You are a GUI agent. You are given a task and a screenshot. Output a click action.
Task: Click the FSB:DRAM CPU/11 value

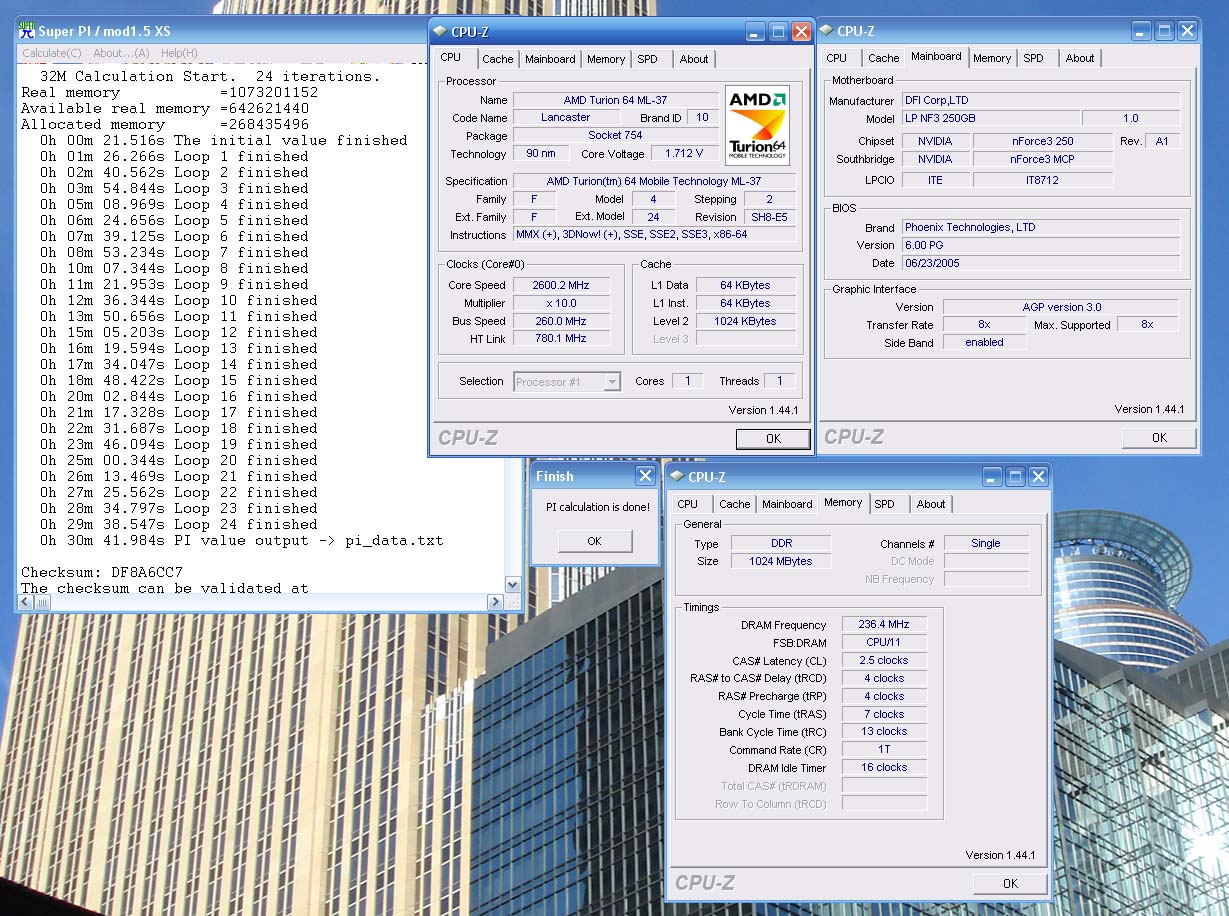[885, 643]
